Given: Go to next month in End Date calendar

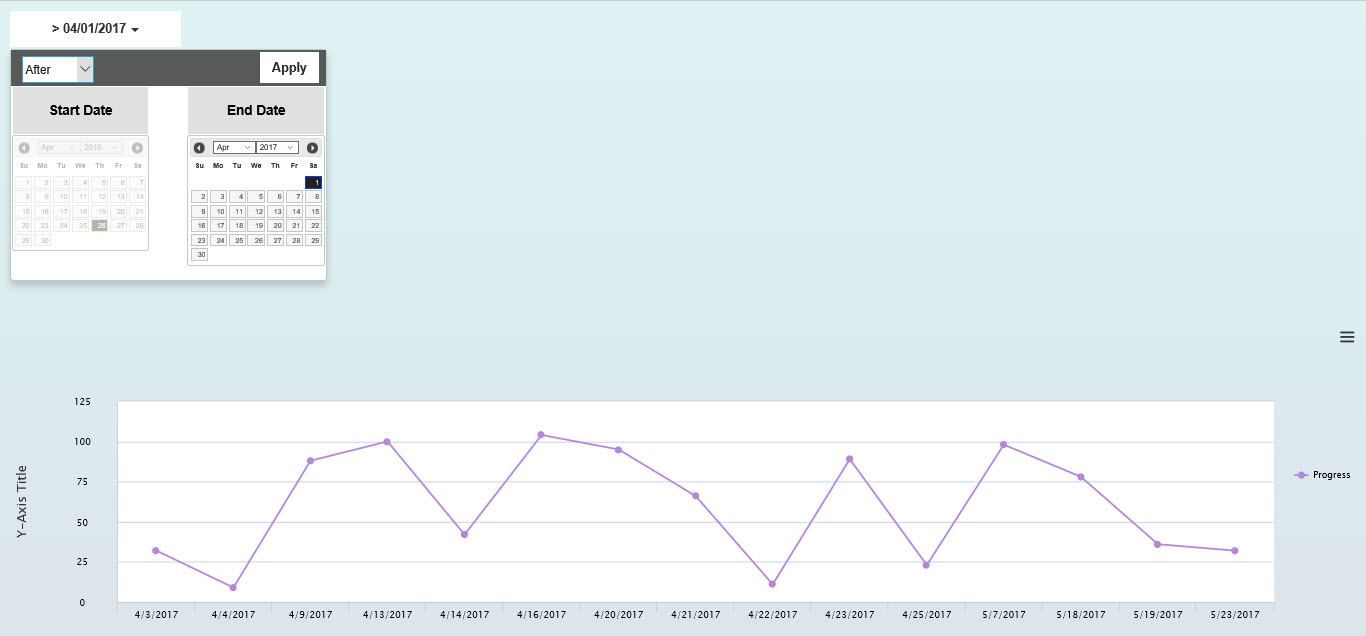Looking at the screenshot, I should (x=312, y=148).
